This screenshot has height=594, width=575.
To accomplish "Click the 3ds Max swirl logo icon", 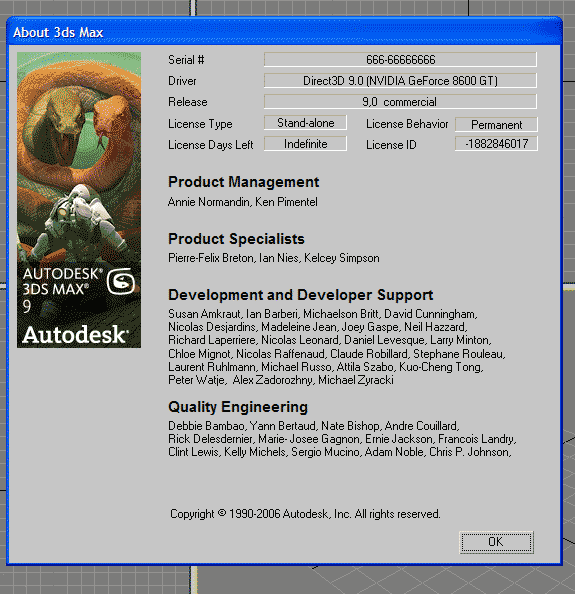I will pyautogui.click(x=121, y=281).
